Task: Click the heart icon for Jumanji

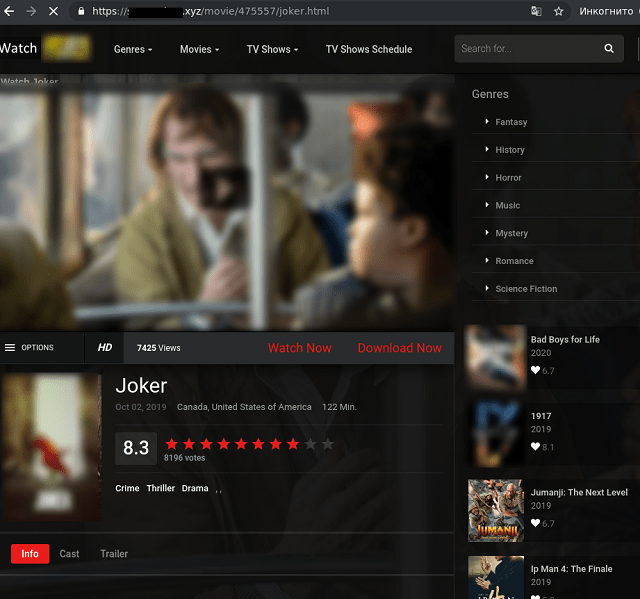Action: click(535, 523)
